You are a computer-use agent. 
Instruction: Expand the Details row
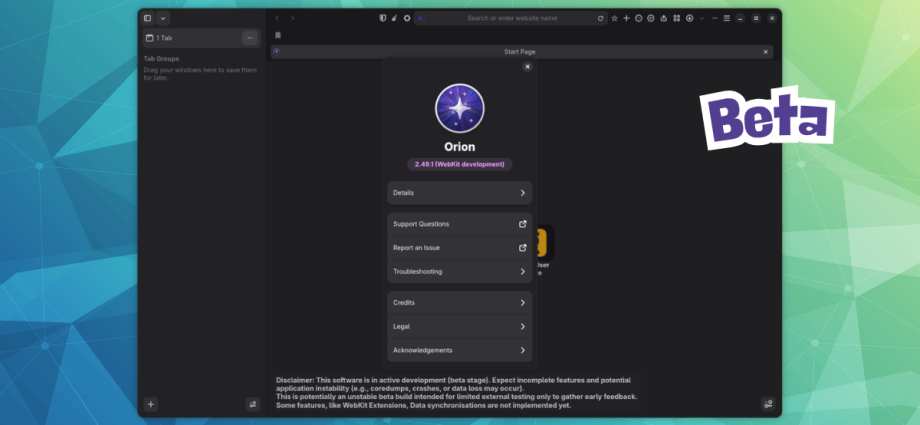tap(459, 193)
